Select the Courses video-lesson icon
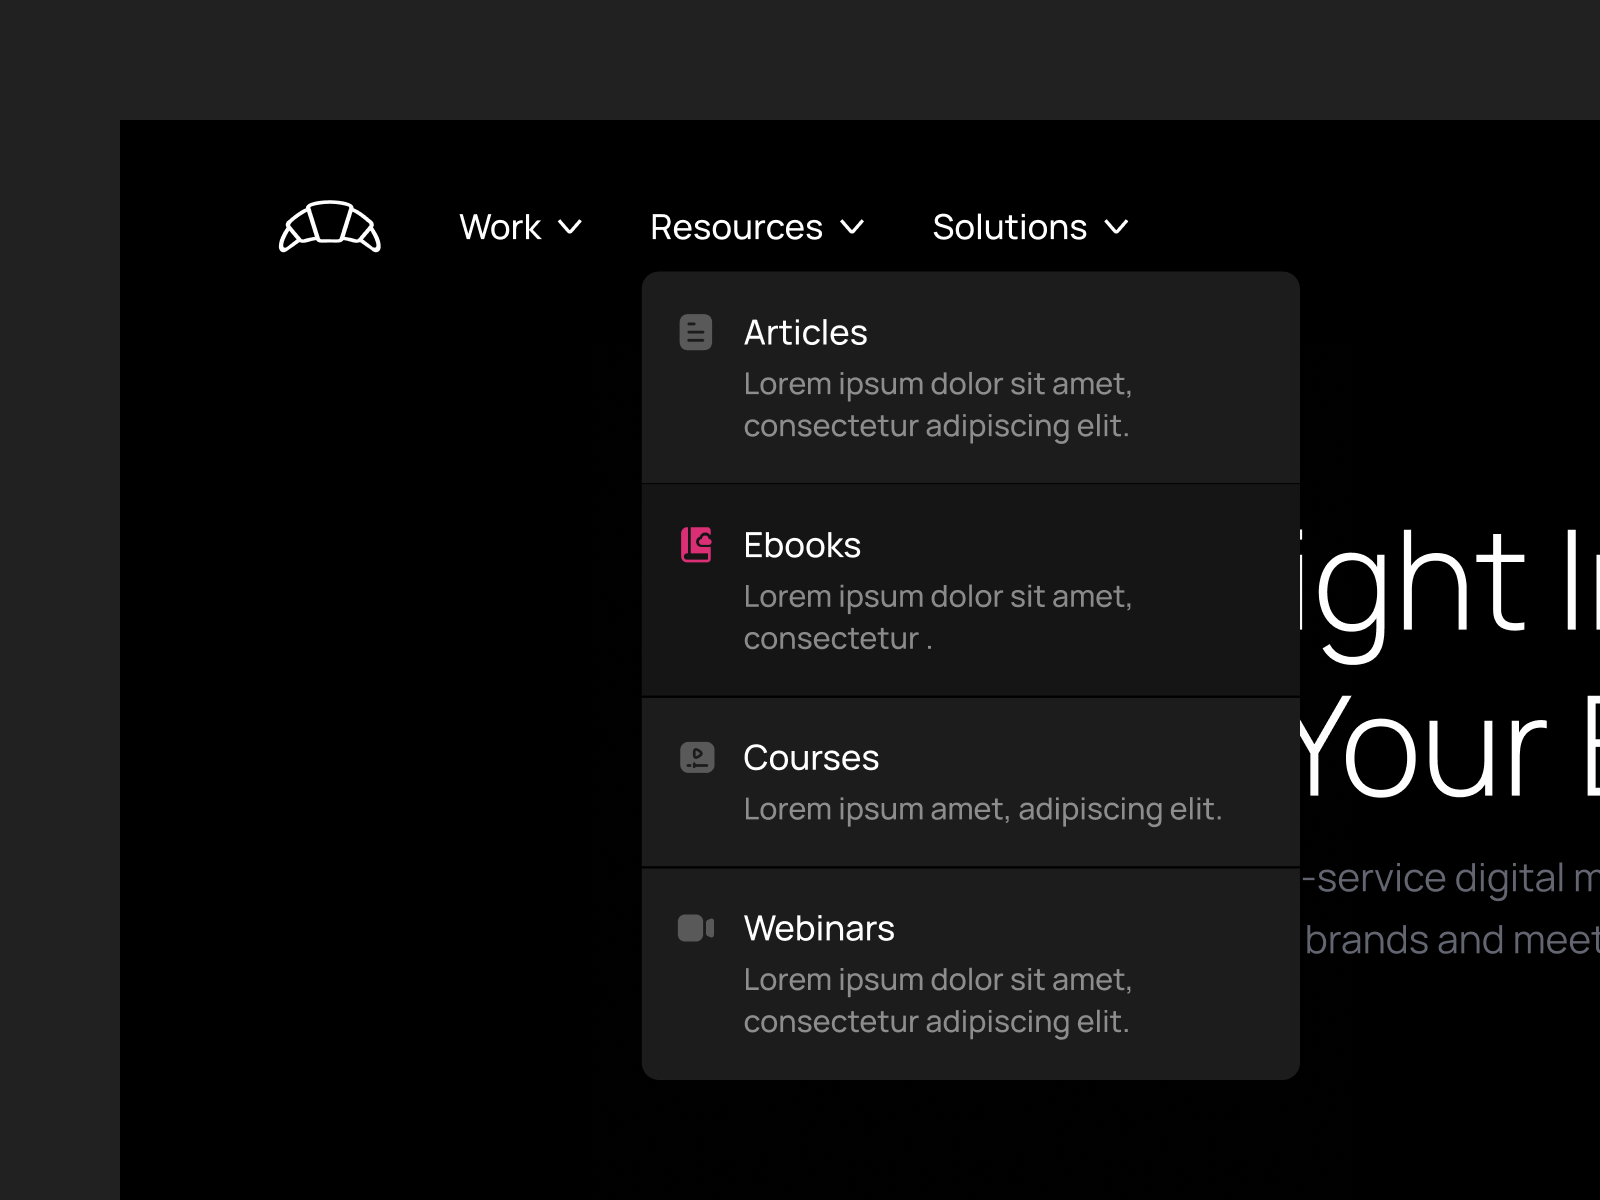 click(x=696, y=757)
